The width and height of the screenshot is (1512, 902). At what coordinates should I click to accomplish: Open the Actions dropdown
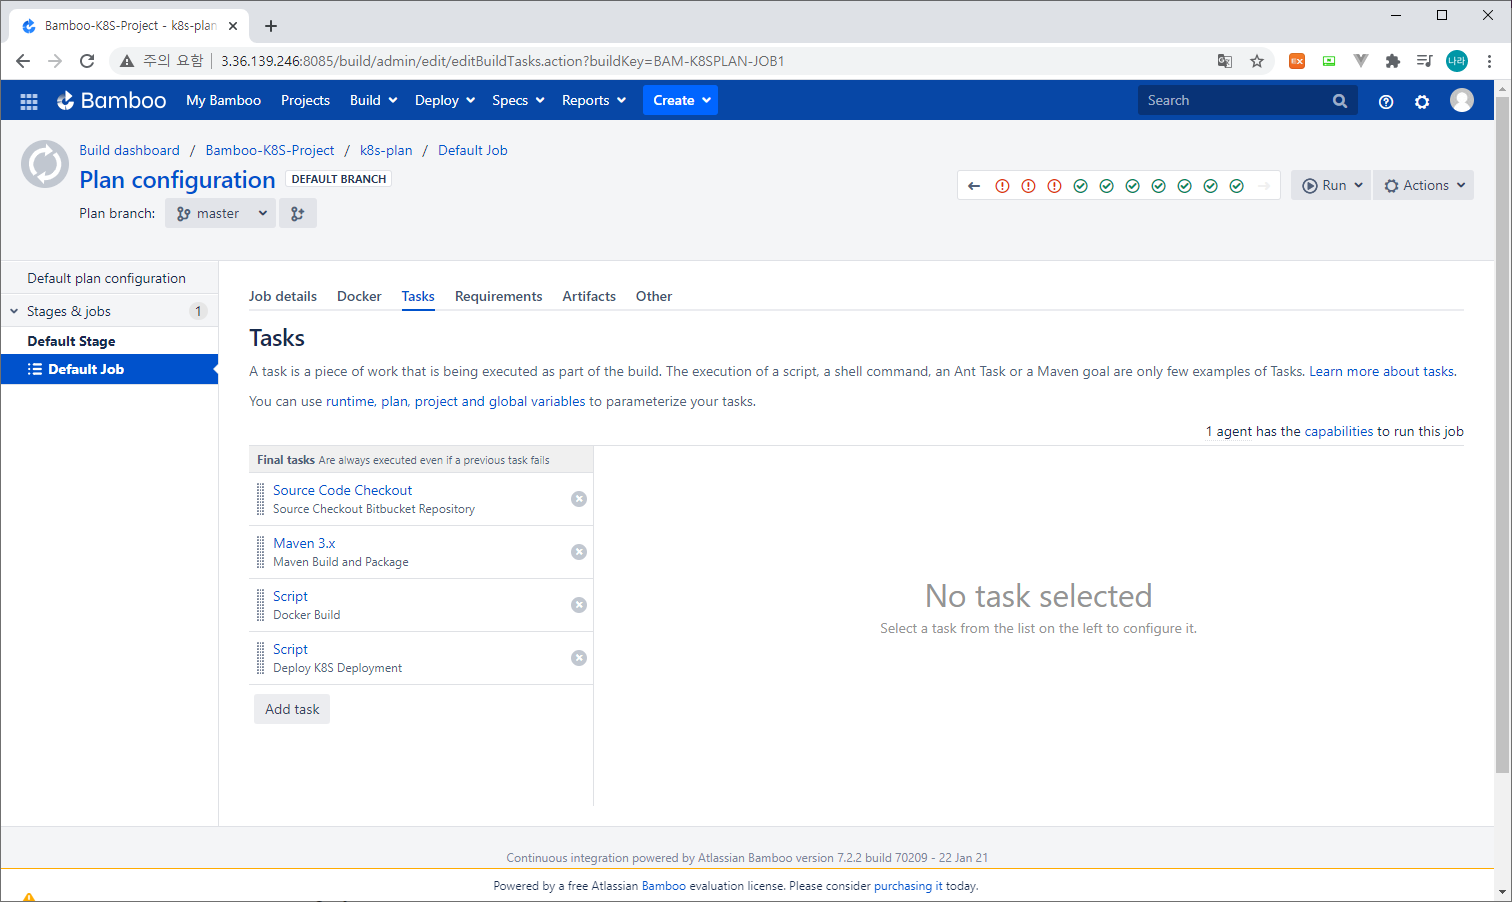coord(1424,185)
